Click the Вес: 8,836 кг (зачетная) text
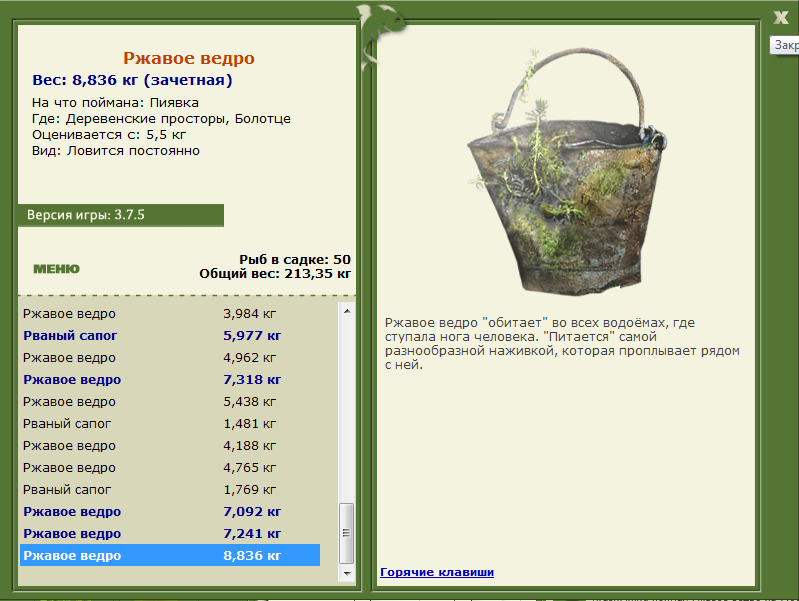The width and height of the screenshot is (799, 601). 132,80
